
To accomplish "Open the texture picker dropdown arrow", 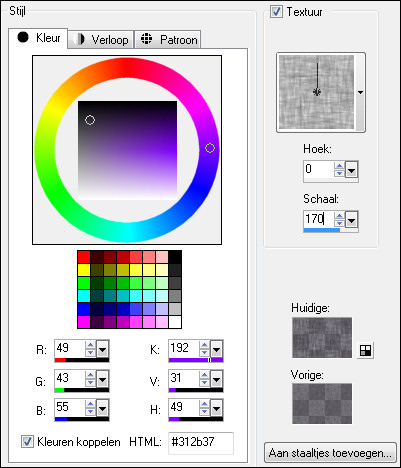I will (360, 92).
